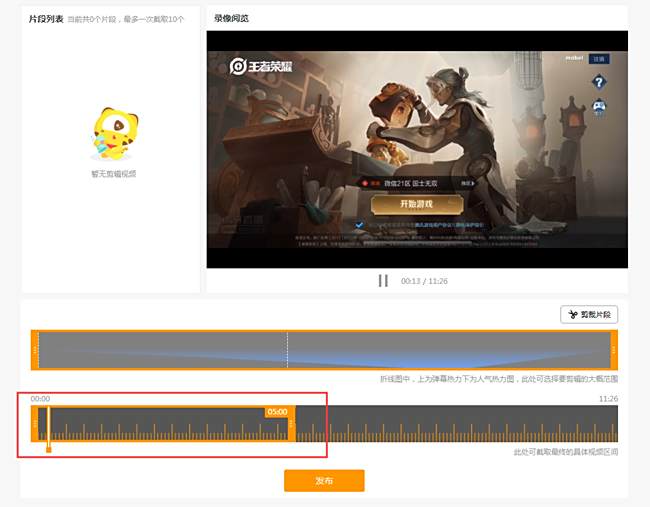The height and width of the screenshot is (507, 650).
Task: Click the 王者荣耀 logo in the video
Action: point(261,66)
